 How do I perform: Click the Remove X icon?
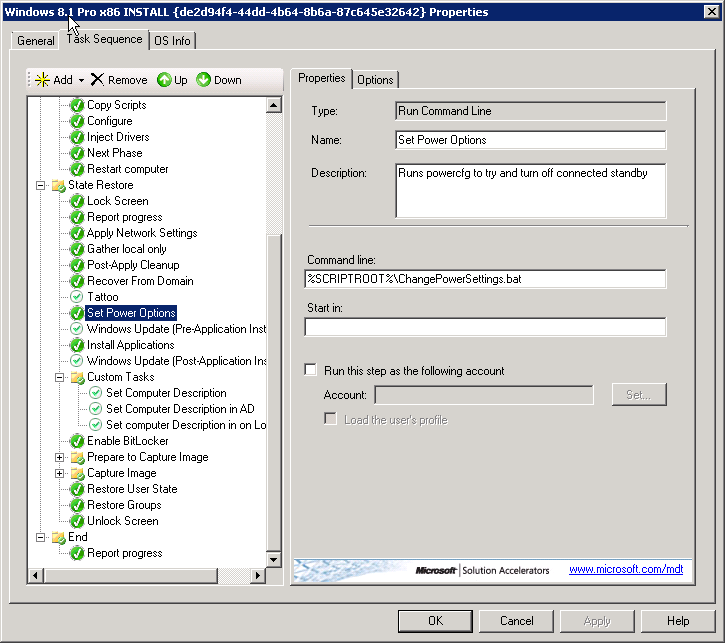click(97, 80)
